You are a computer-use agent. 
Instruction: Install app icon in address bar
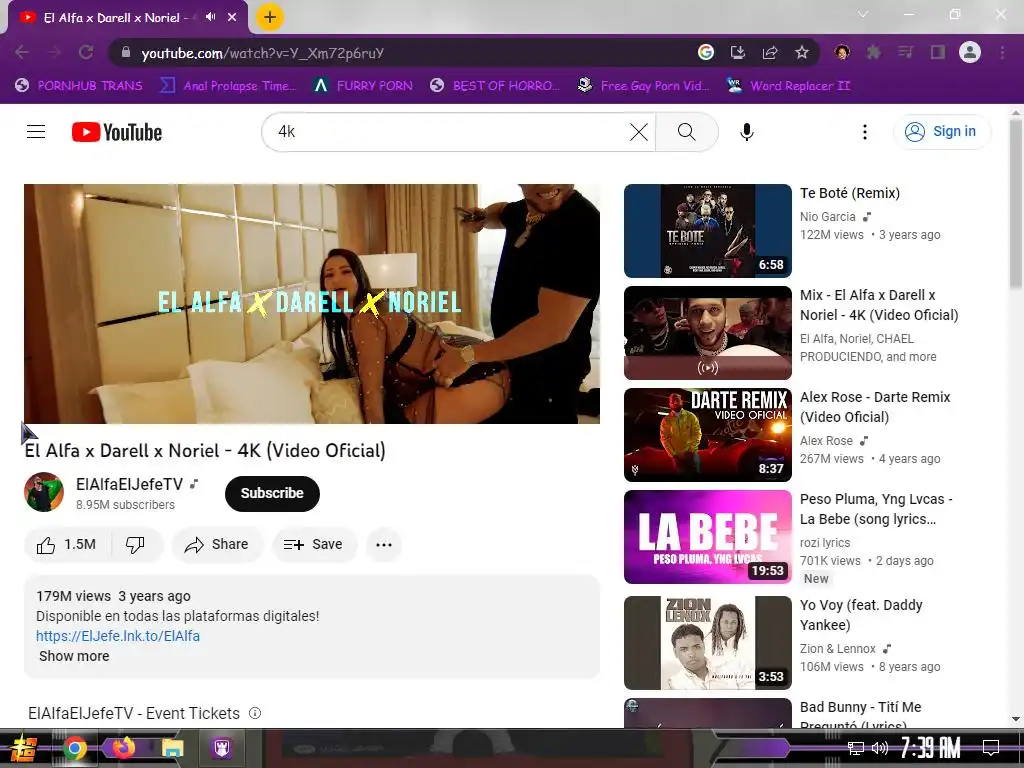point(737,52)
